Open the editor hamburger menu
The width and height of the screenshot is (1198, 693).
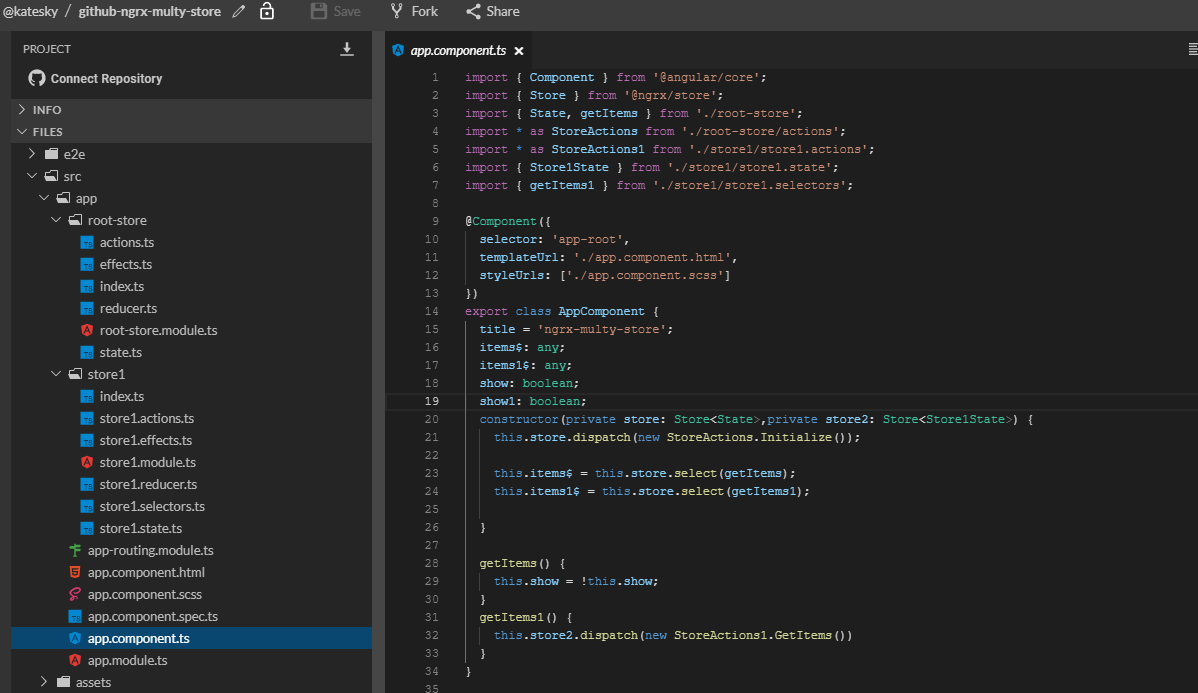coord(1190,47)
